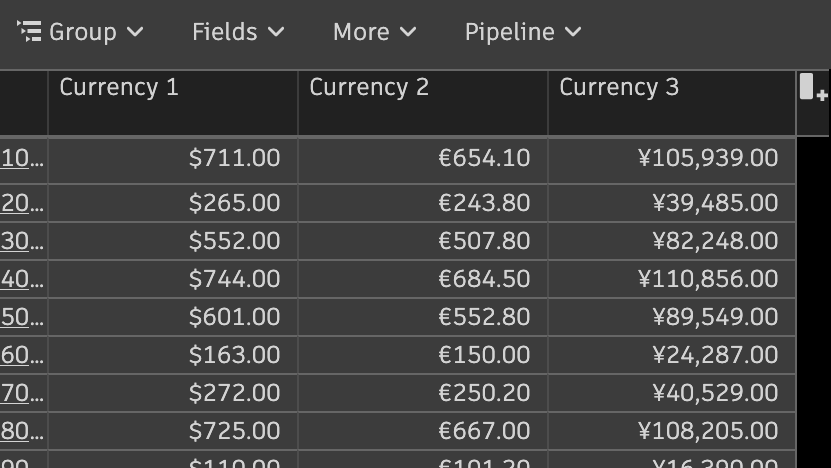Screen dimensions: 831x468
Task: Open the More menu
Action: (374, 32)
